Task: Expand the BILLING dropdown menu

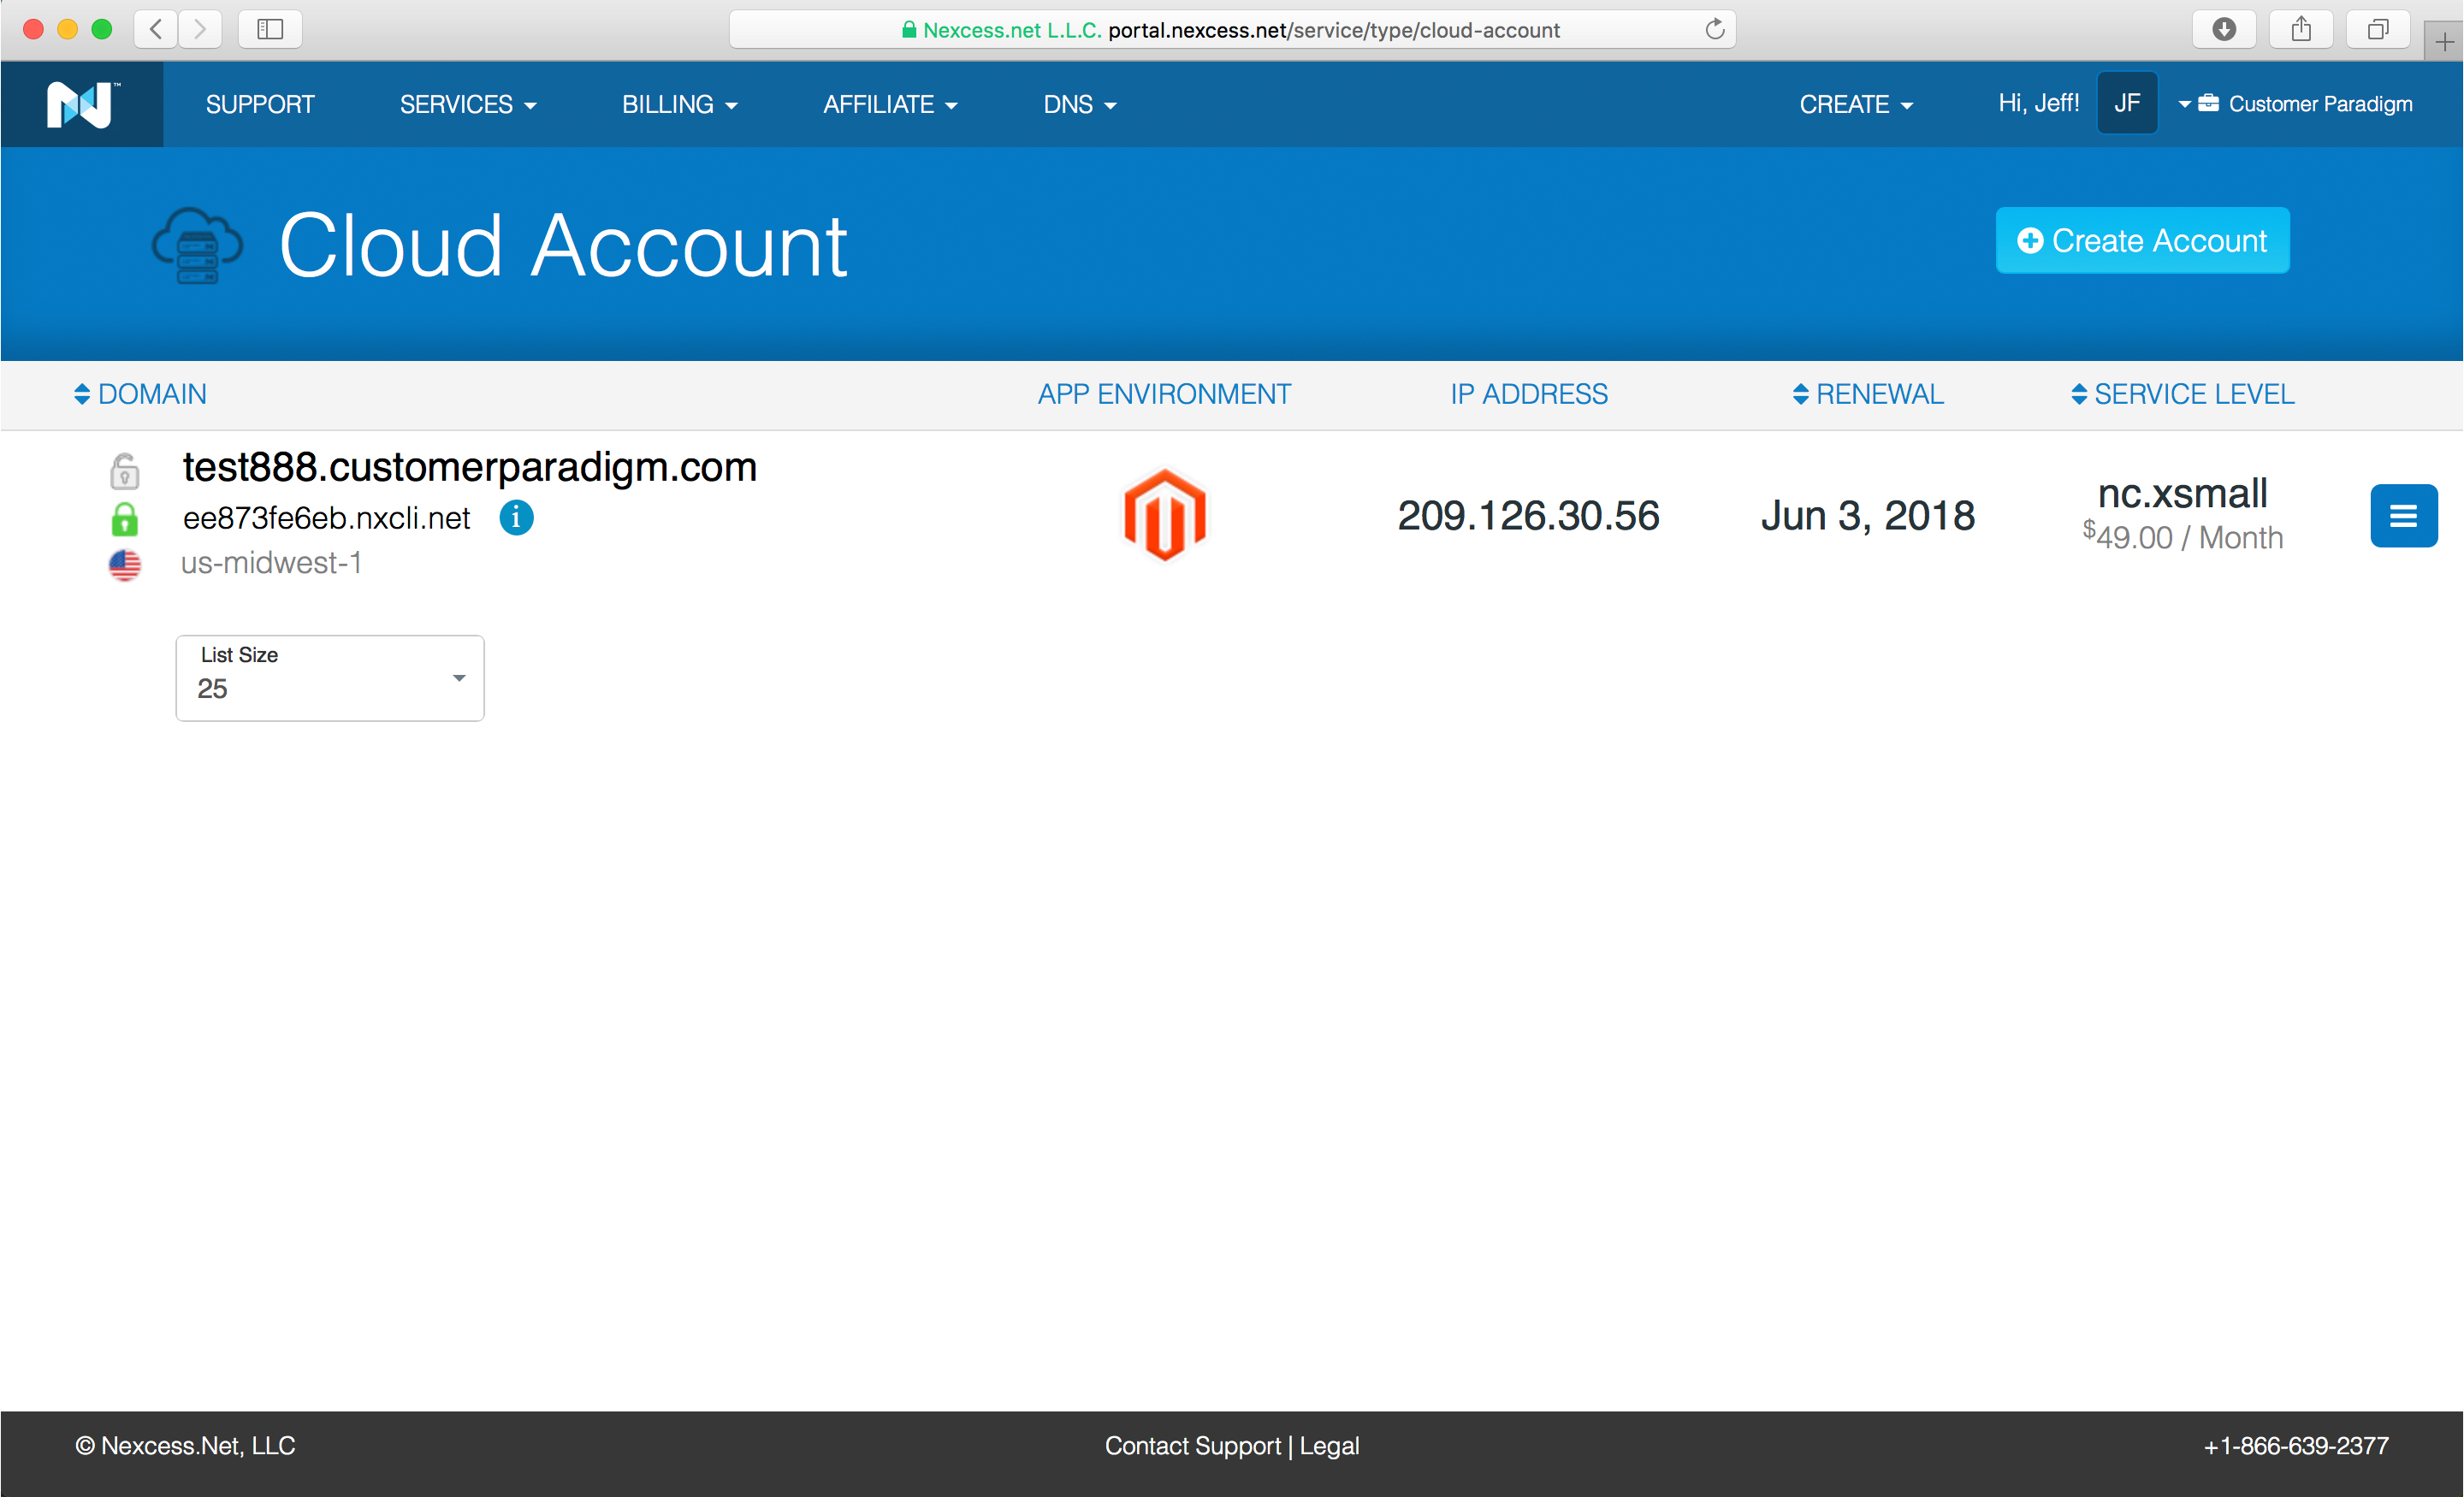Action: (680, 104)
